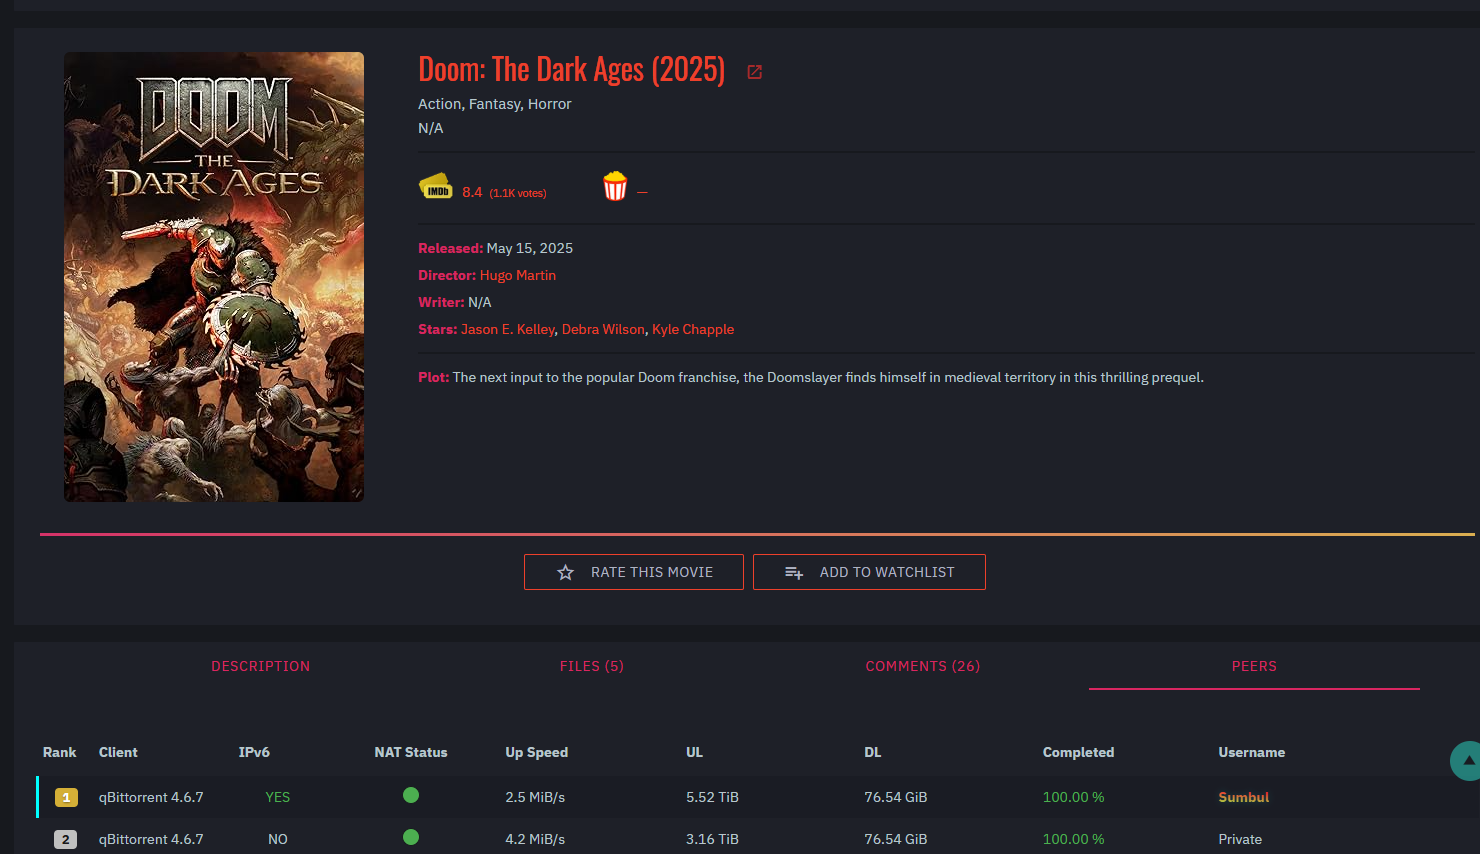Click green NAT status dot for Private peer

(411, 837)
